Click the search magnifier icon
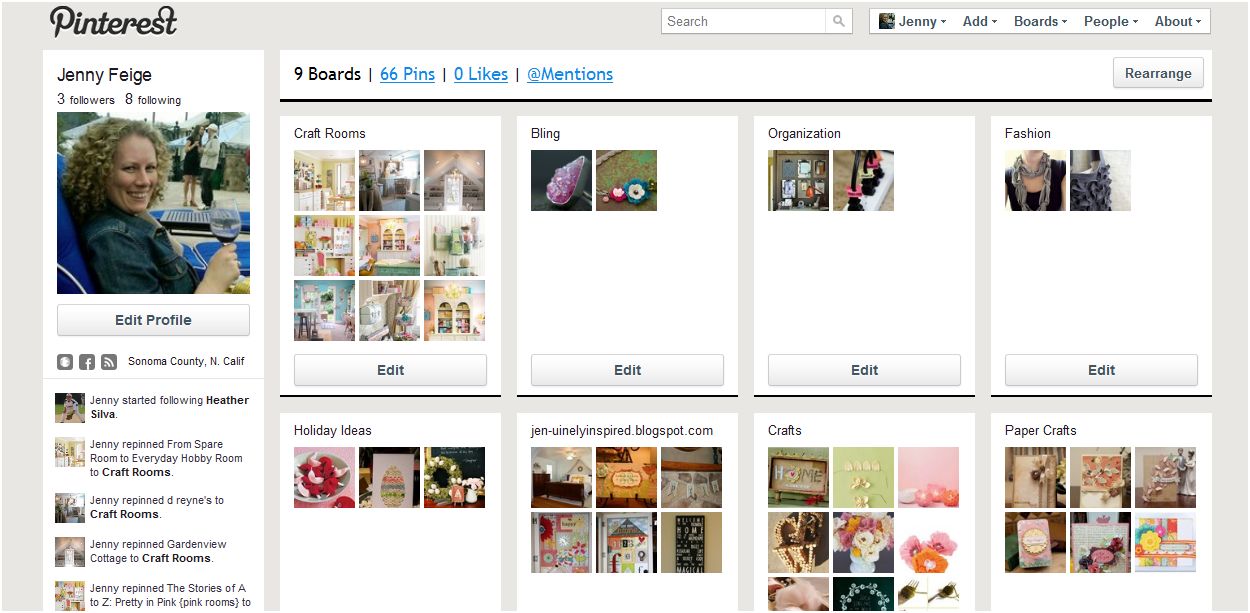Screen dimensions: 1250x613 [839, 21]
